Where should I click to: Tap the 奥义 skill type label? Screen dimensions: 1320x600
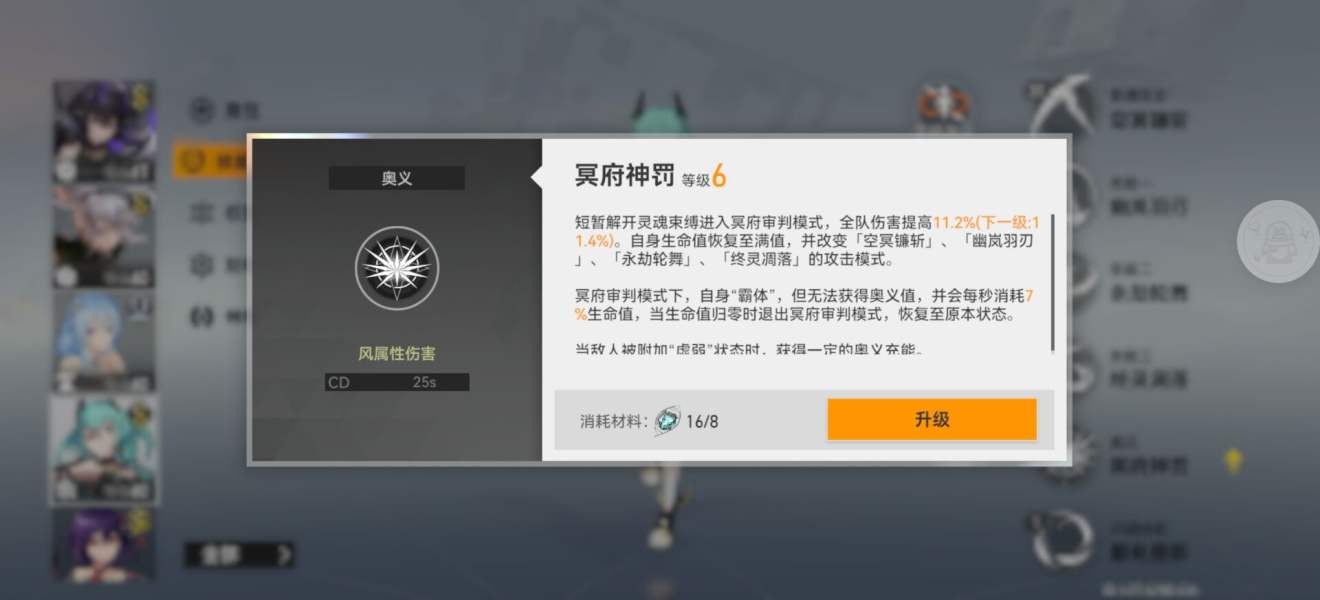(397, 179)
